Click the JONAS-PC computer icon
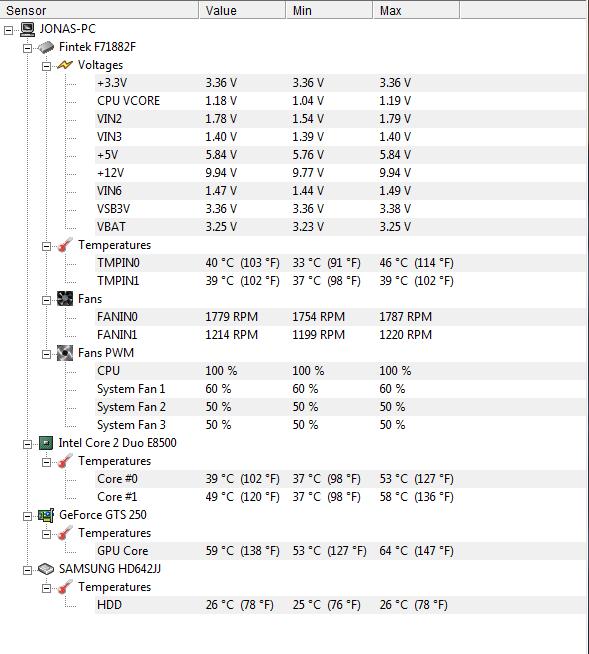Viewport: 589px width, 654px height. pos(28,29)
